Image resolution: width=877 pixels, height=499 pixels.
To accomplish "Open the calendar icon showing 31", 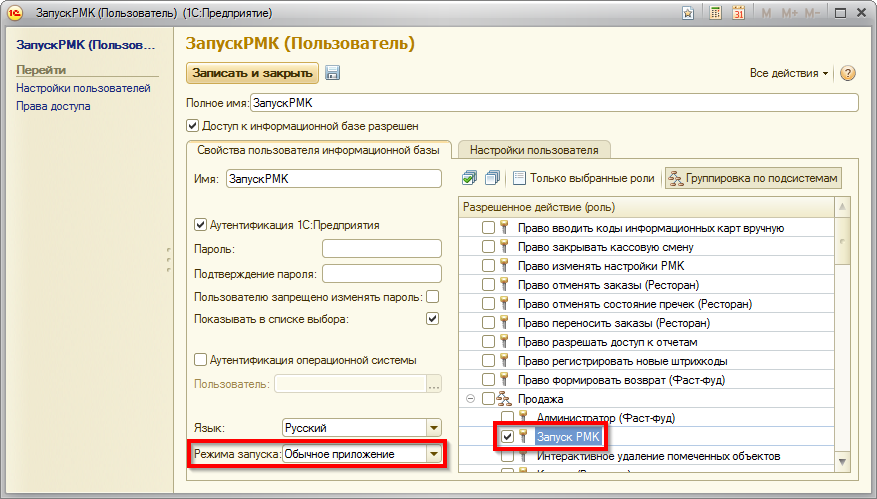I will click(738, 14).
